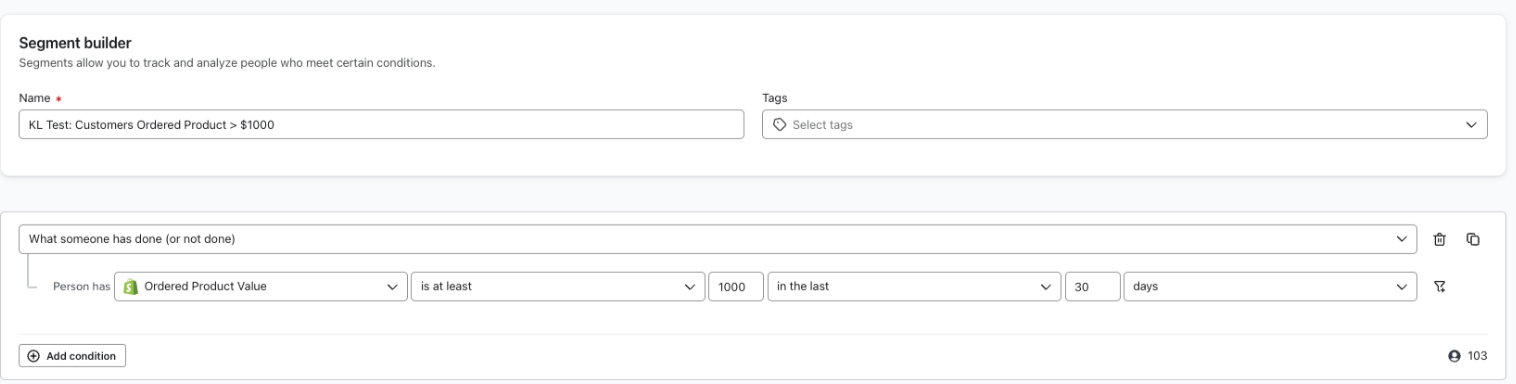The width and height of the screenshot is (1516, 384).
Task: Open the "in the last" timeframe dropdown
Action: [914, 286]
